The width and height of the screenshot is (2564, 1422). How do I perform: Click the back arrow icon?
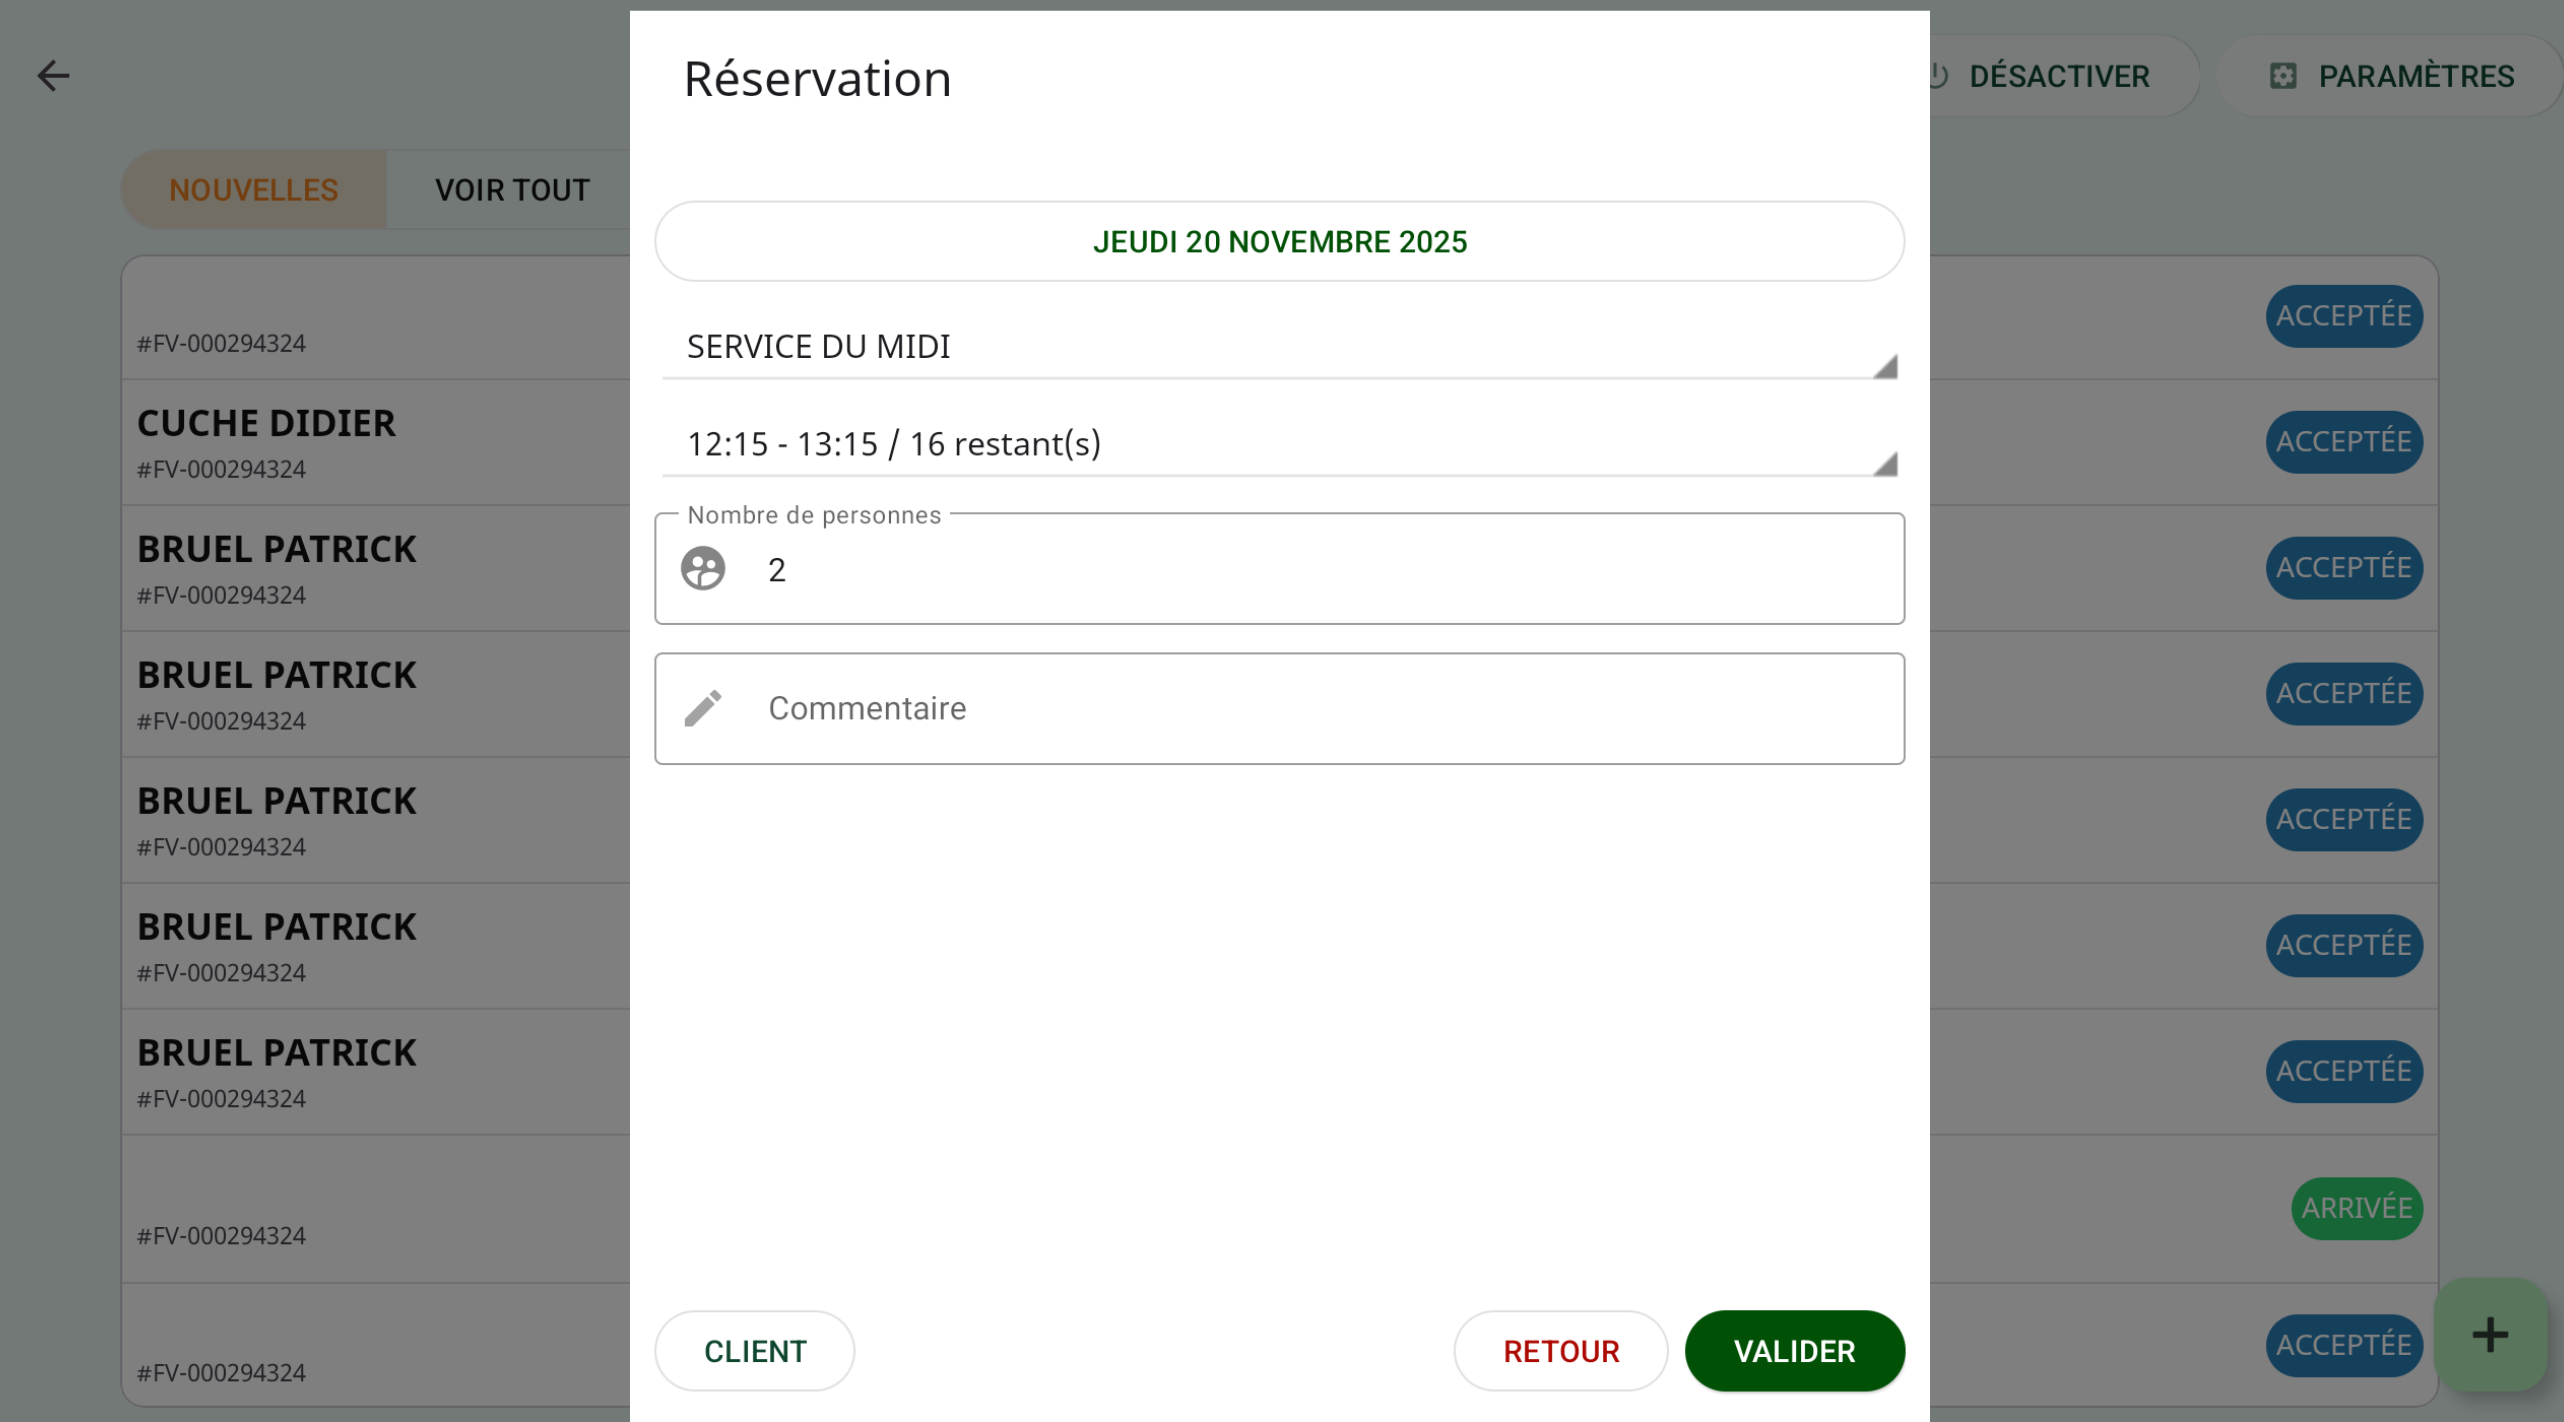click(53, 76)
